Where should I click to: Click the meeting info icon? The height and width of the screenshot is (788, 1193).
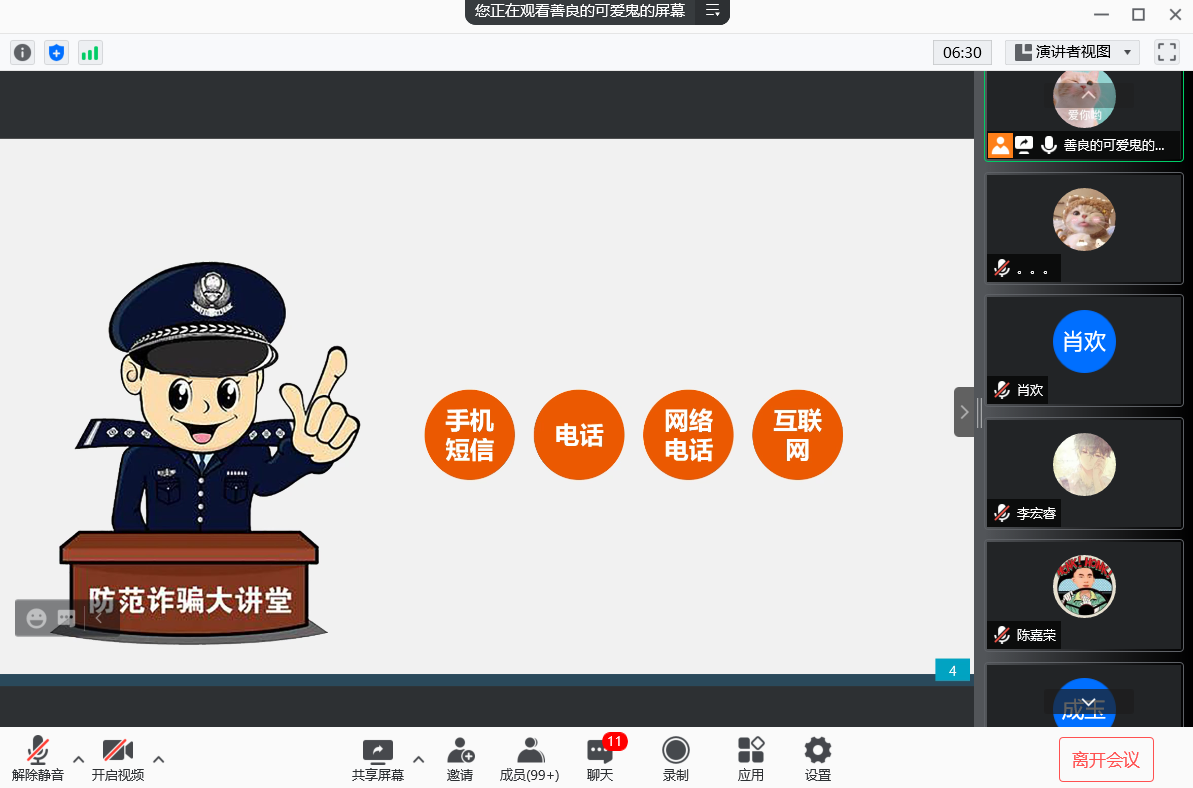coord(22,53)
